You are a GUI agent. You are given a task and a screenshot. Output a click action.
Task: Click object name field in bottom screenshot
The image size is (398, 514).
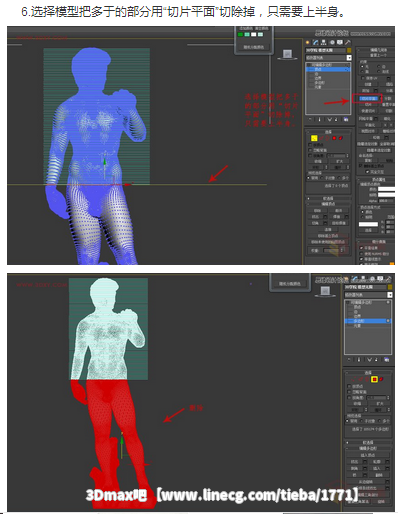[x=365, y=287]
